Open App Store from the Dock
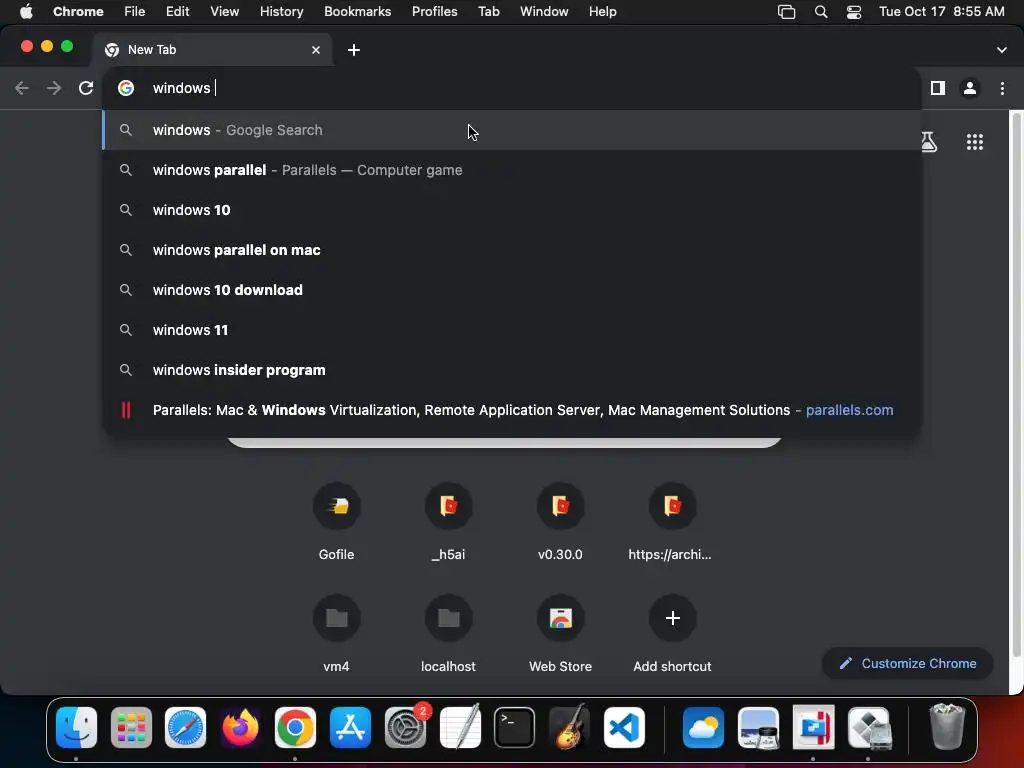1024x768 pixels. click(x=350, y=728)
